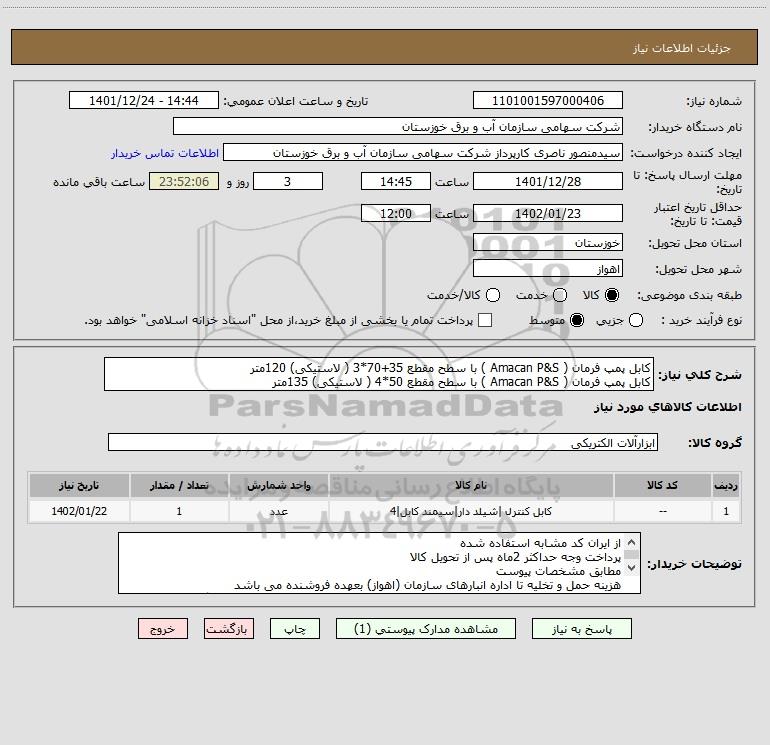
Task: Click the بازگشت back button
Action: point(229,629)
